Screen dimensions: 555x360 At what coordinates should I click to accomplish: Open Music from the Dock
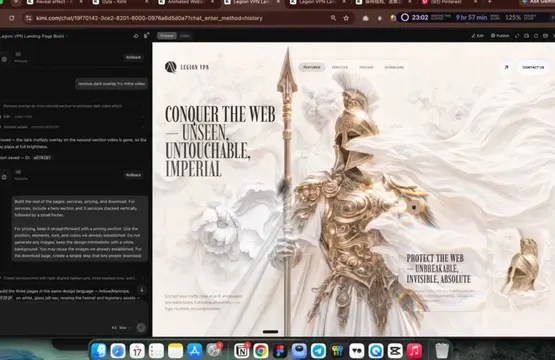pos(414,351)
